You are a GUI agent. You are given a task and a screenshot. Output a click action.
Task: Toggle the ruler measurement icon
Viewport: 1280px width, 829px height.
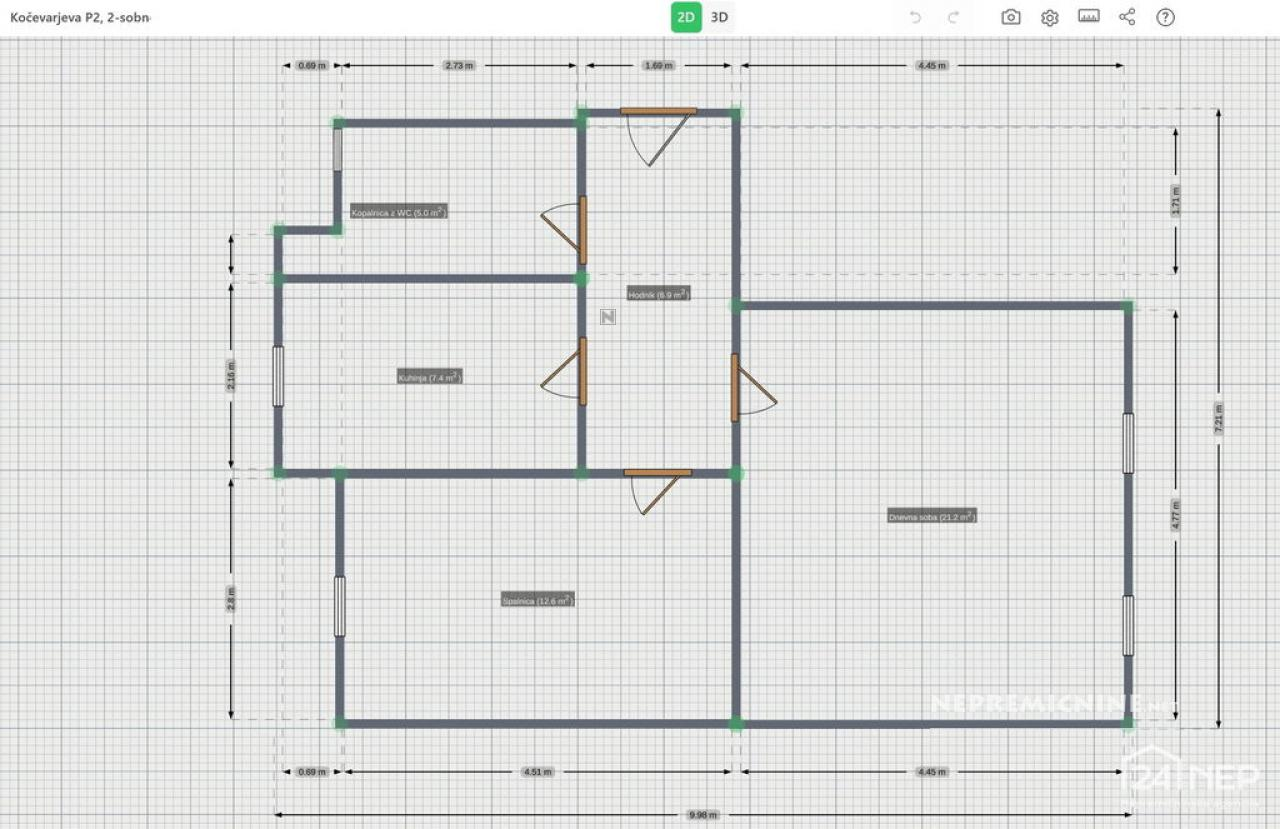click(x=1088, y=17)
